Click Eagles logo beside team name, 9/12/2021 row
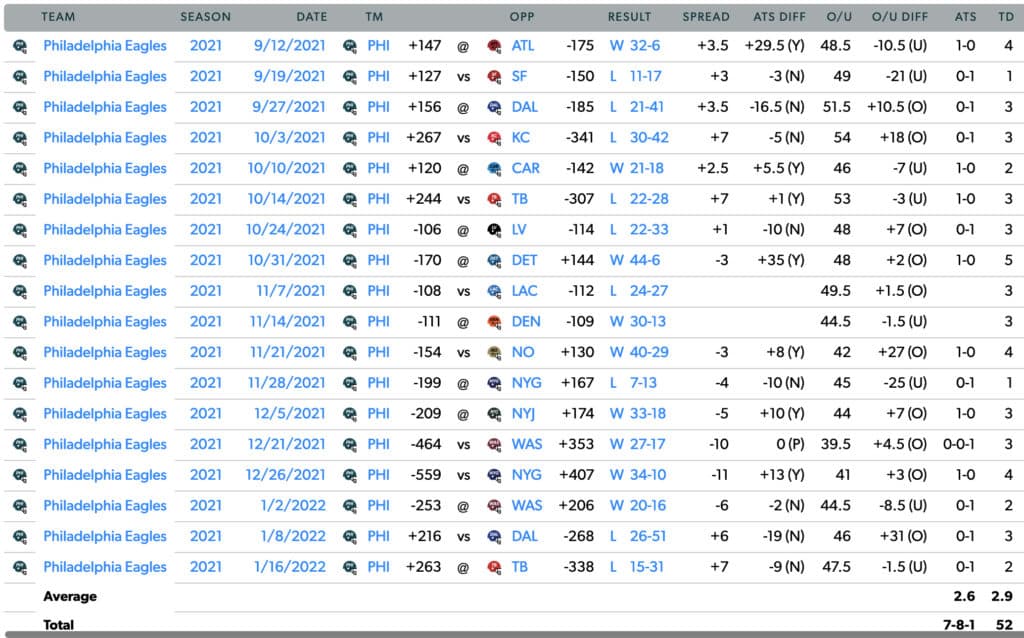Viewport: 1024px width, 638px height. tap(20, 46)
